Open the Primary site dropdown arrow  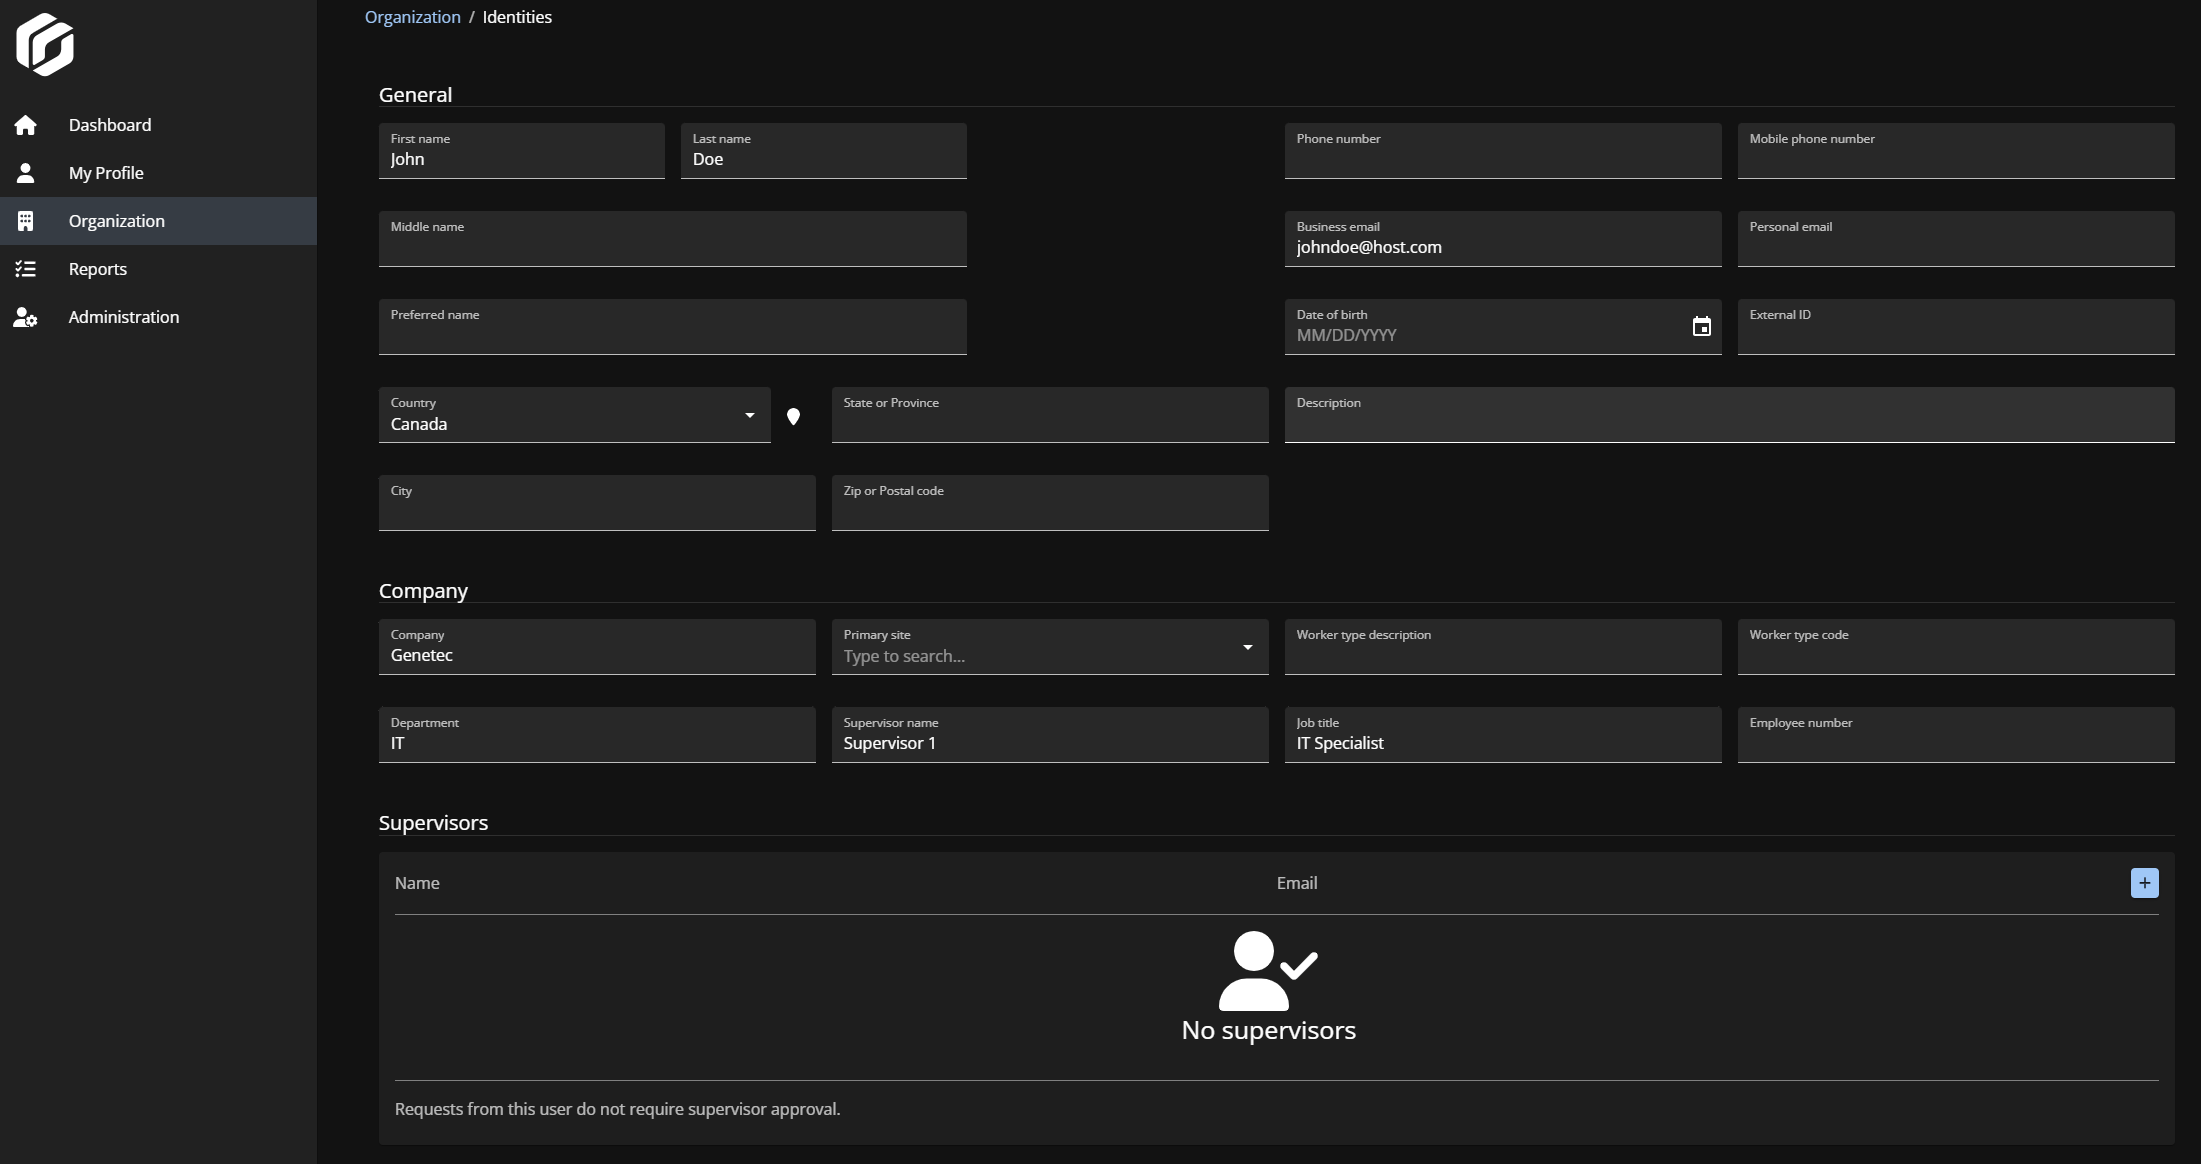1247,647
